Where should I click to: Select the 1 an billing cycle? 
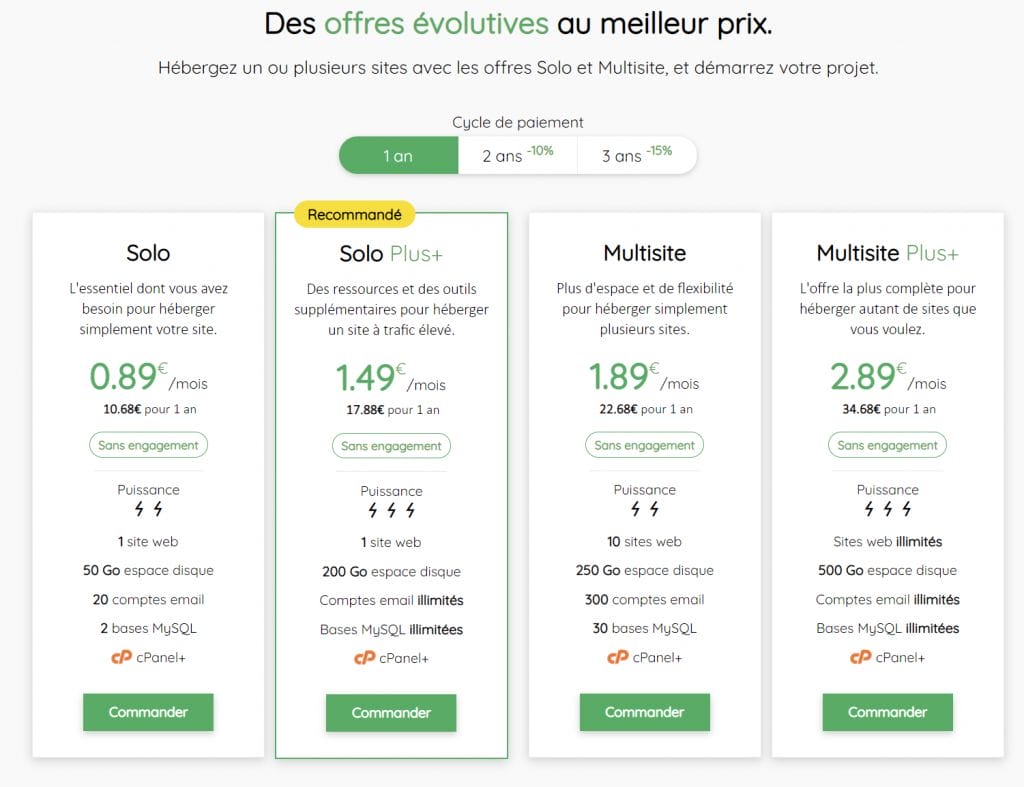398,155
